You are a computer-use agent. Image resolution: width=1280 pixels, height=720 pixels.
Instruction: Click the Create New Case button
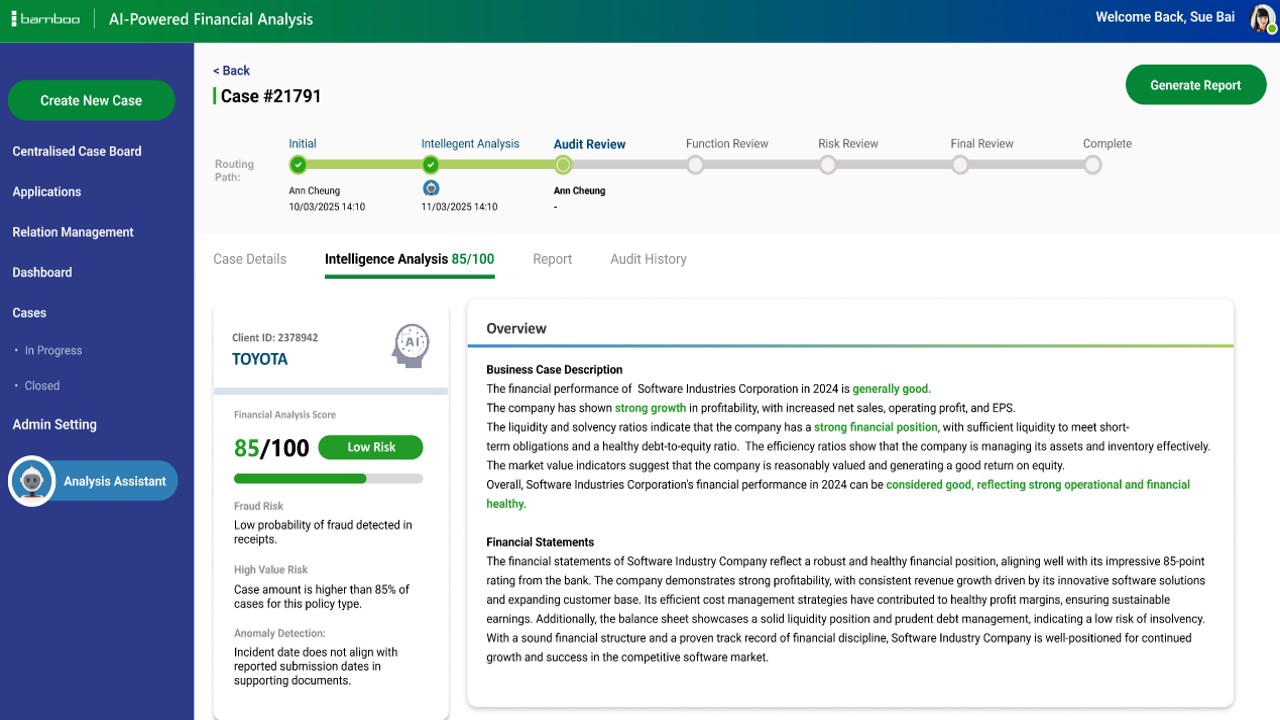click(91, 100)
